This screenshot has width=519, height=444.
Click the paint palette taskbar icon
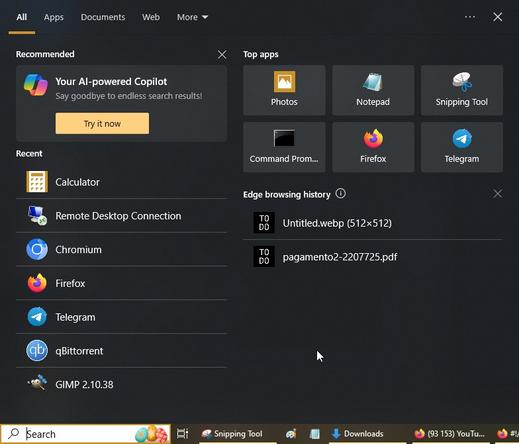tap(291, 434)
